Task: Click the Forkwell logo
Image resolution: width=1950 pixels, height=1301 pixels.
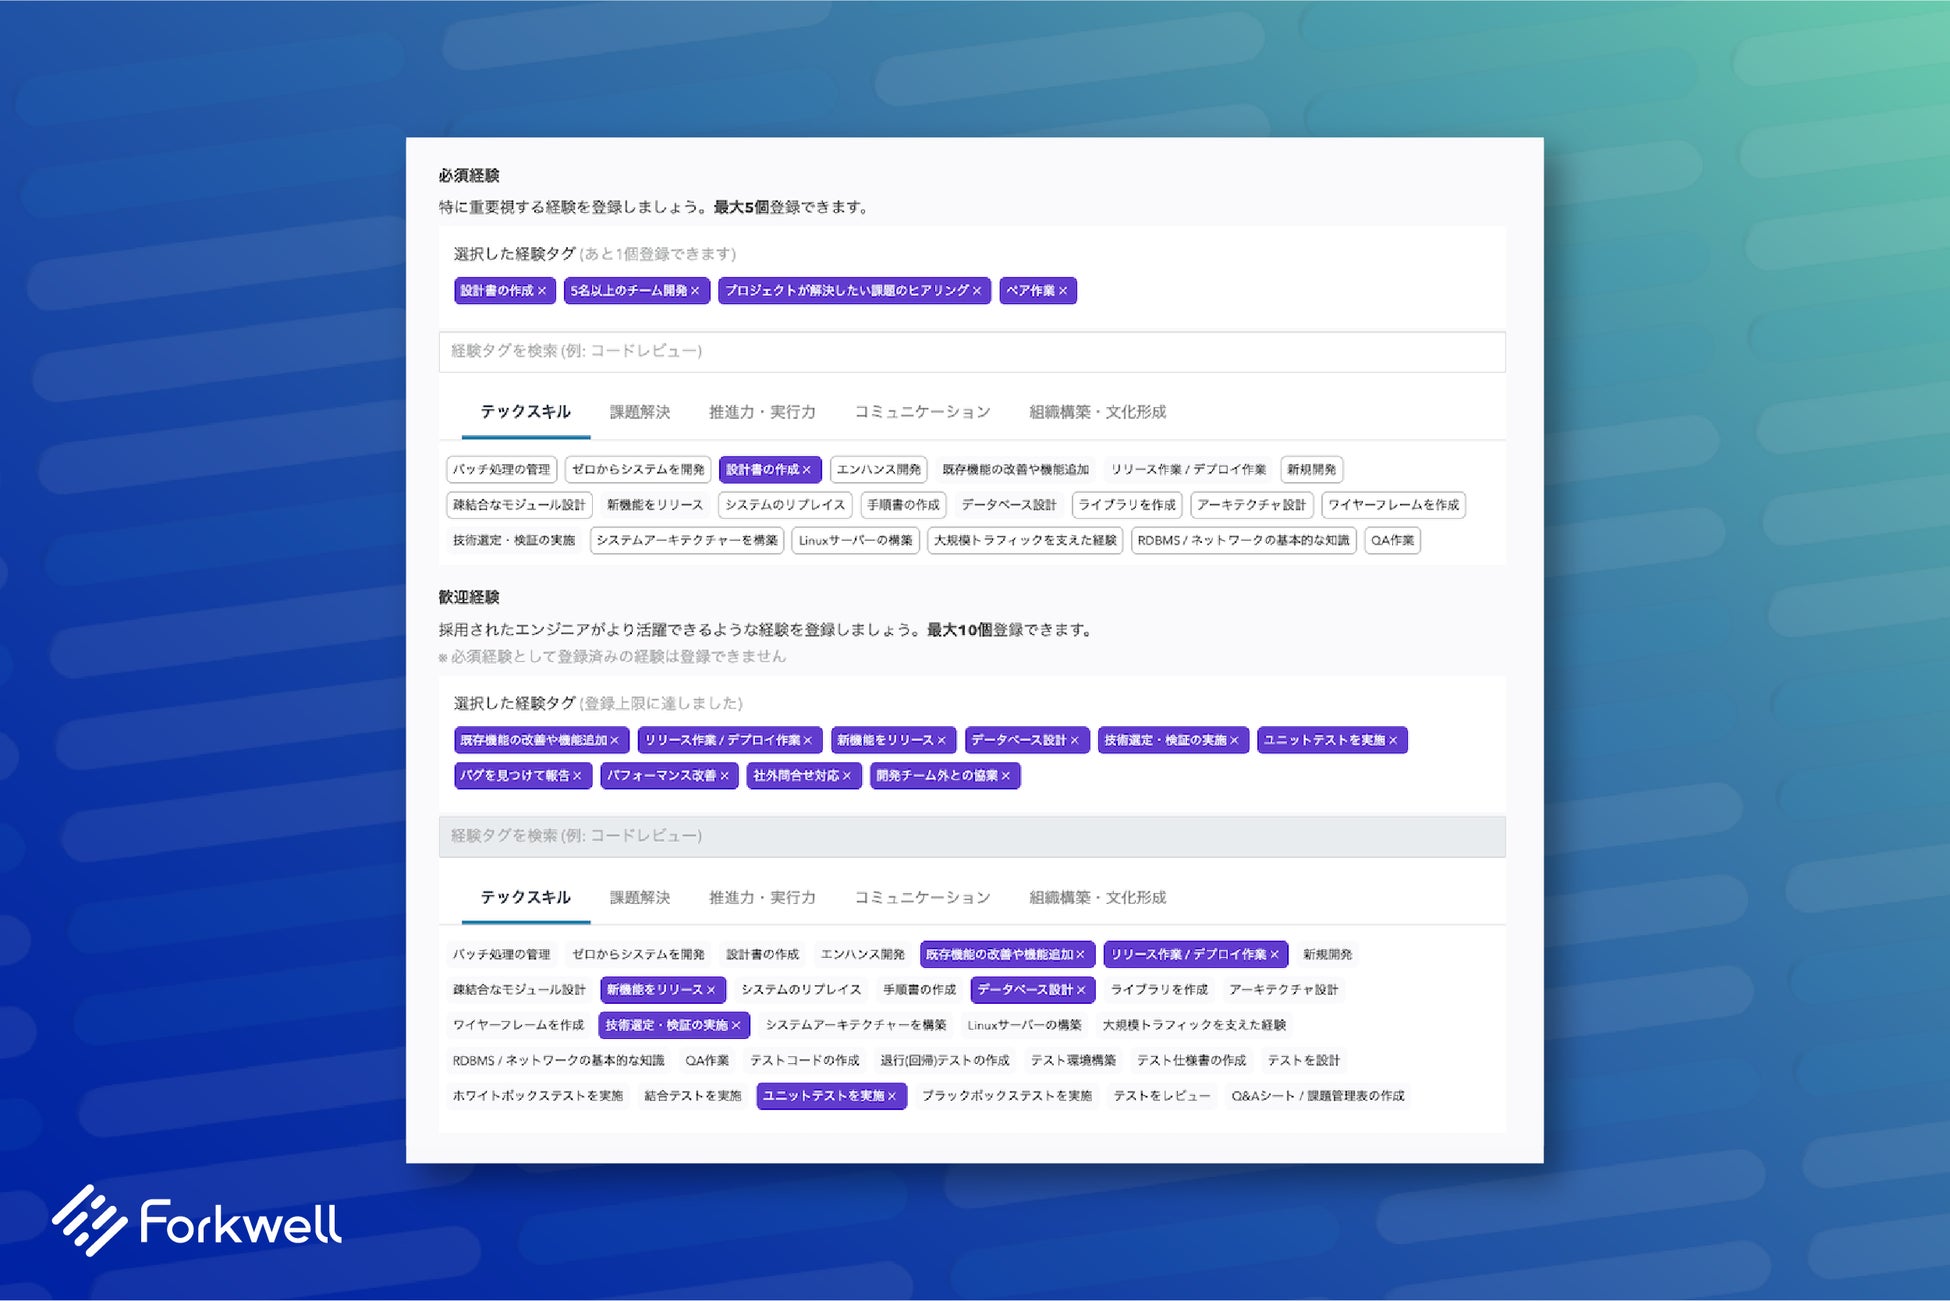Action: (197, 1222)
